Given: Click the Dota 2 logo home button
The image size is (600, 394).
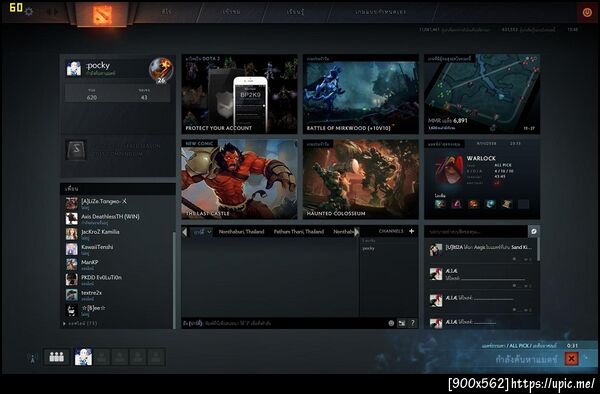Looking at the screenshot, I should [102, 15].
